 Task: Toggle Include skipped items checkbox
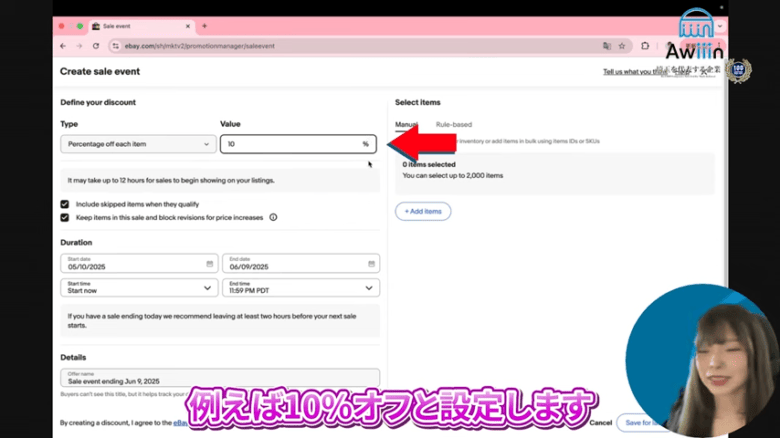point(65,204)
